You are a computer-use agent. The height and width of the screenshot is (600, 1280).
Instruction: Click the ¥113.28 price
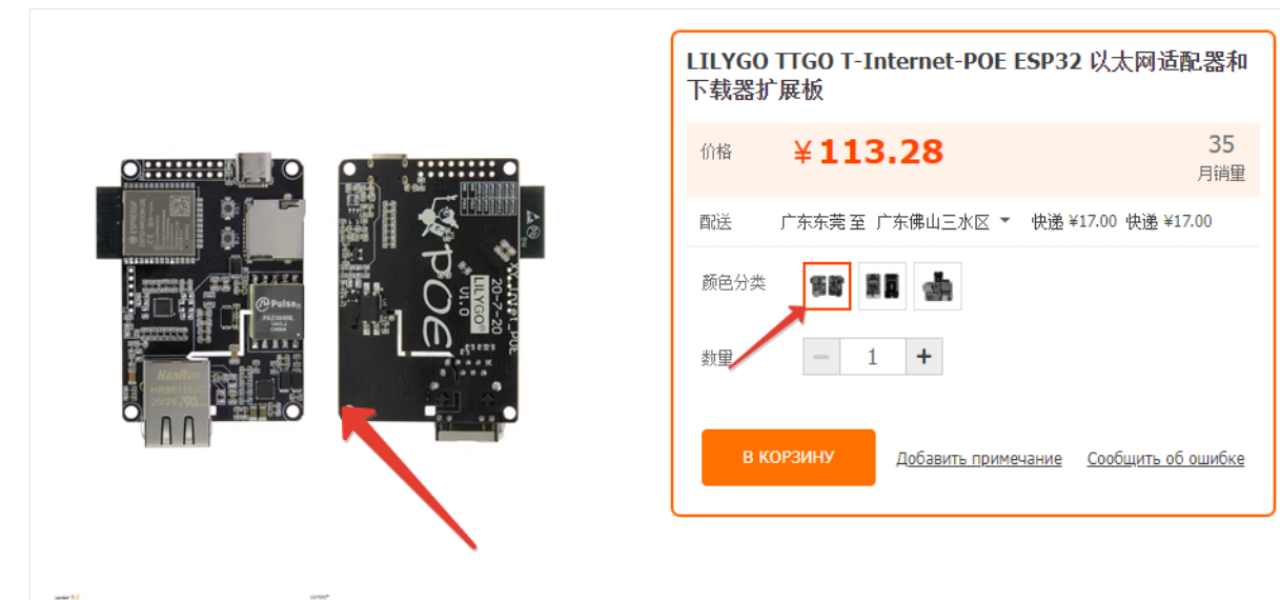point(868,152)
